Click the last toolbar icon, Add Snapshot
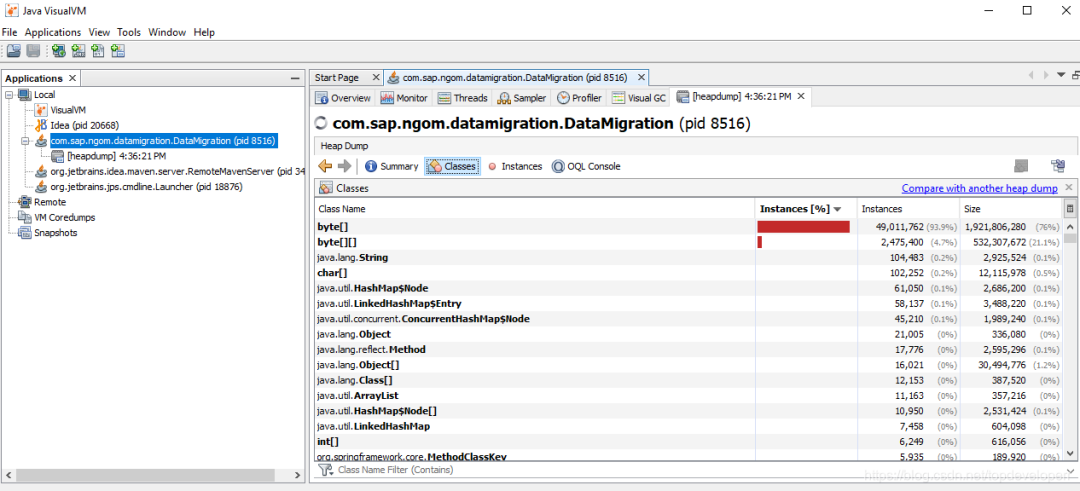 118,50
